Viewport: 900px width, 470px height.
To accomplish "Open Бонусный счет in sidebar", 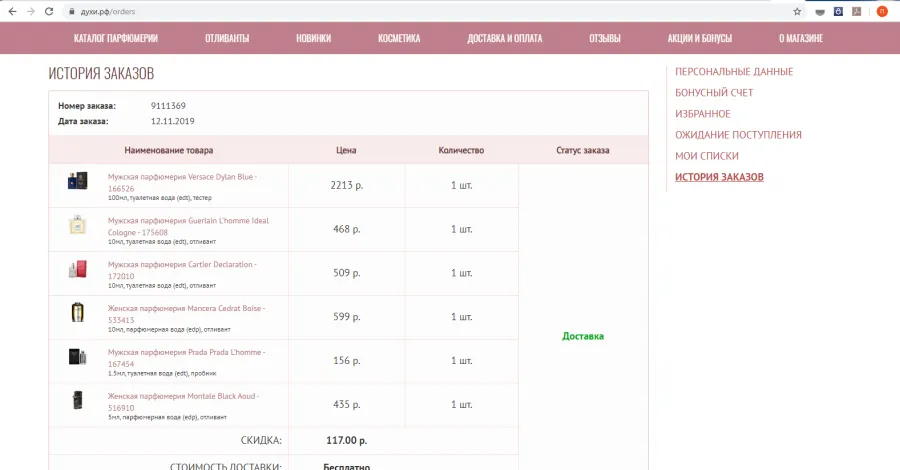I will click(x=714, y=92).
